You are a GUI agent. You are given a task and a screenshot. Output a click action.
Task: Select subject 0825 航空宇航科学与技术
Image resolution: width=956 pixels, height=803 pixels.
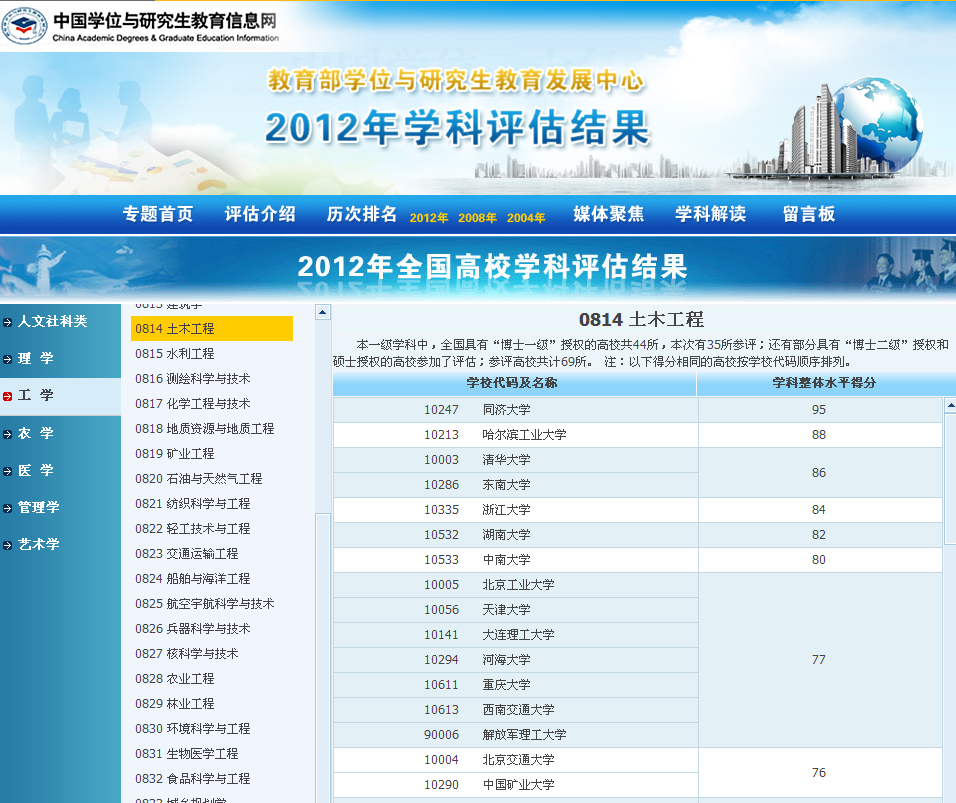(205, 604)
